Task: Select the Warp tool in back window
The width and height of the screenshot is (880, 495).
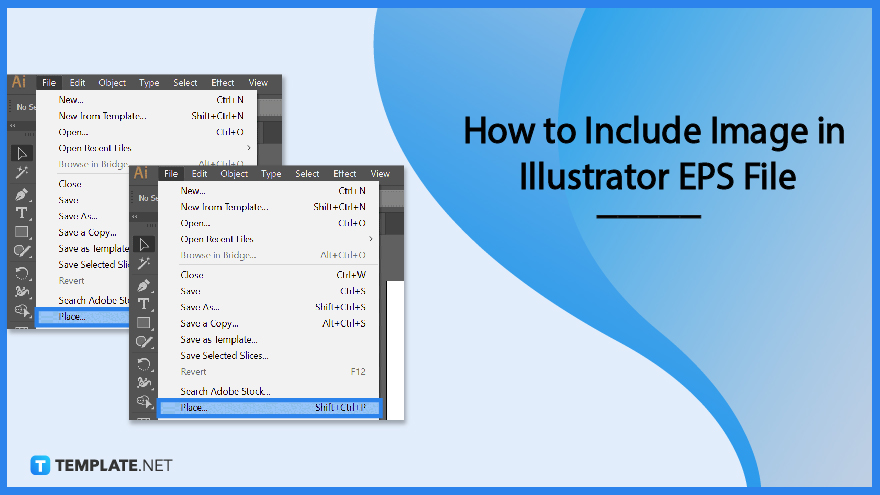Action: [x=21, y=292]
